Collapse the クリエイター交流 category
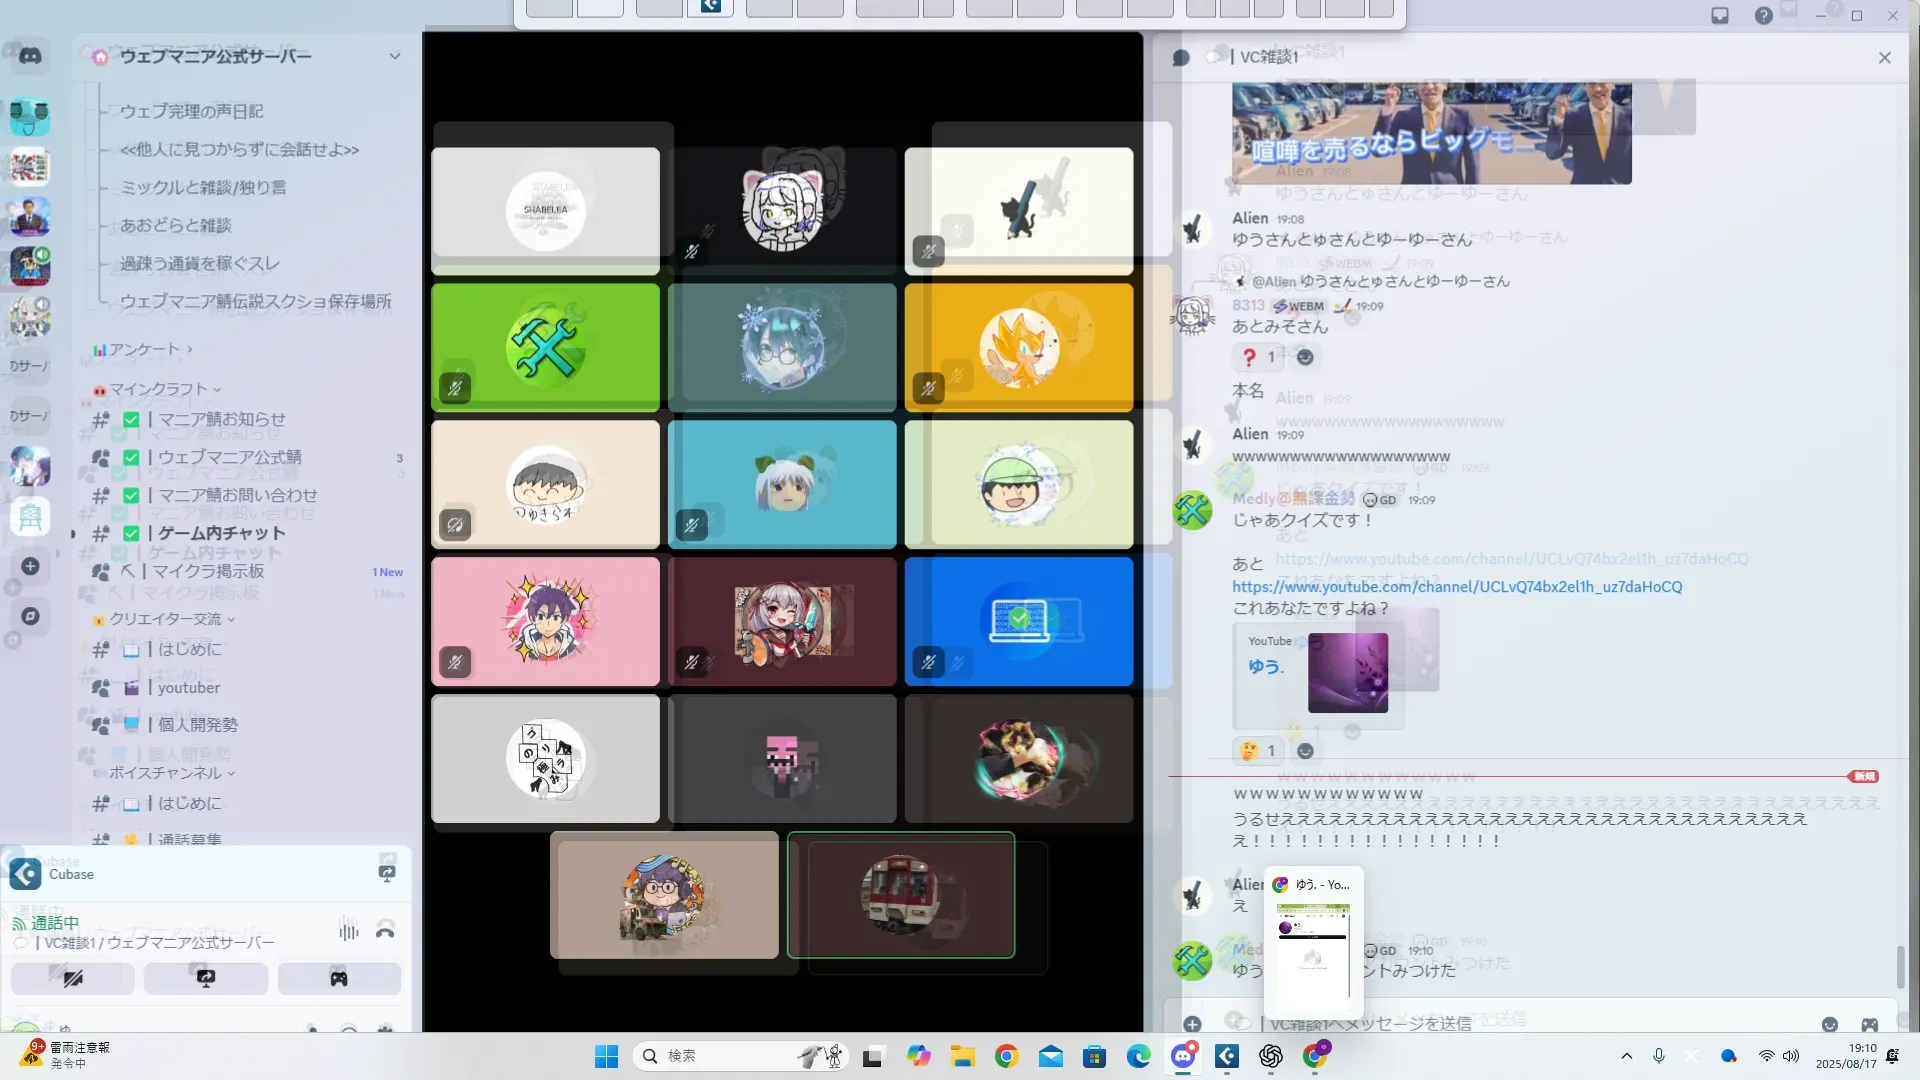 pyautogui.click(x=165, y=619)
